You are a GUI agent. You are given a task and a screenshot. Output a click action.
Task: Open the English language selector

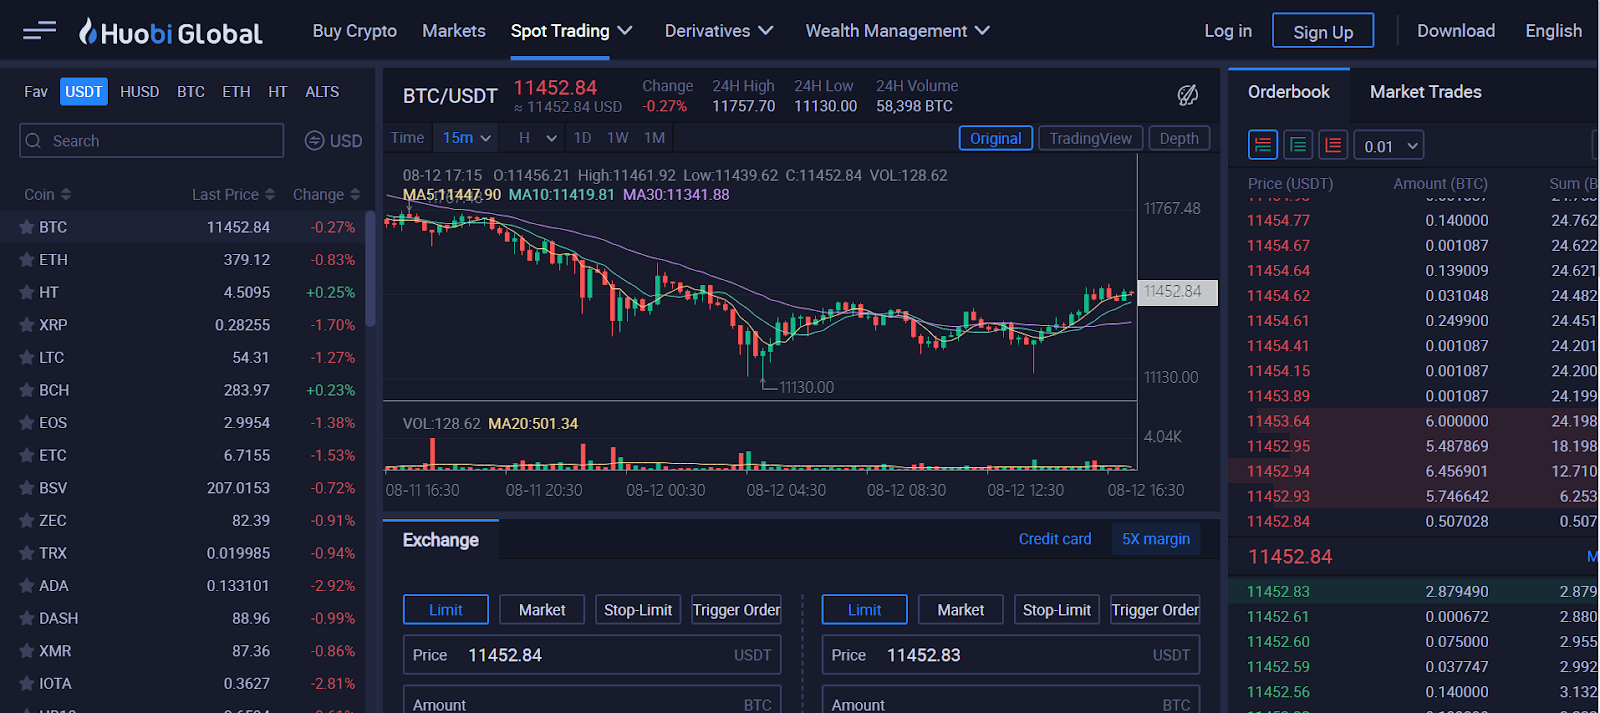tap(1553, 31)
